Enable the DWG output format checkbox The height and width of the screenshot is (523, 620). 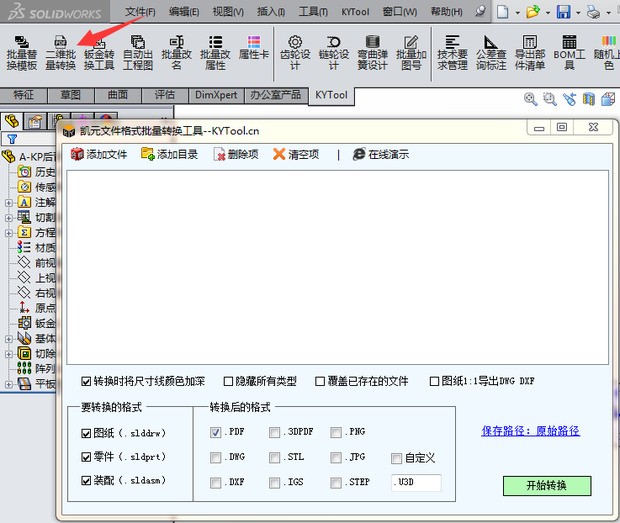coord(216,457)
